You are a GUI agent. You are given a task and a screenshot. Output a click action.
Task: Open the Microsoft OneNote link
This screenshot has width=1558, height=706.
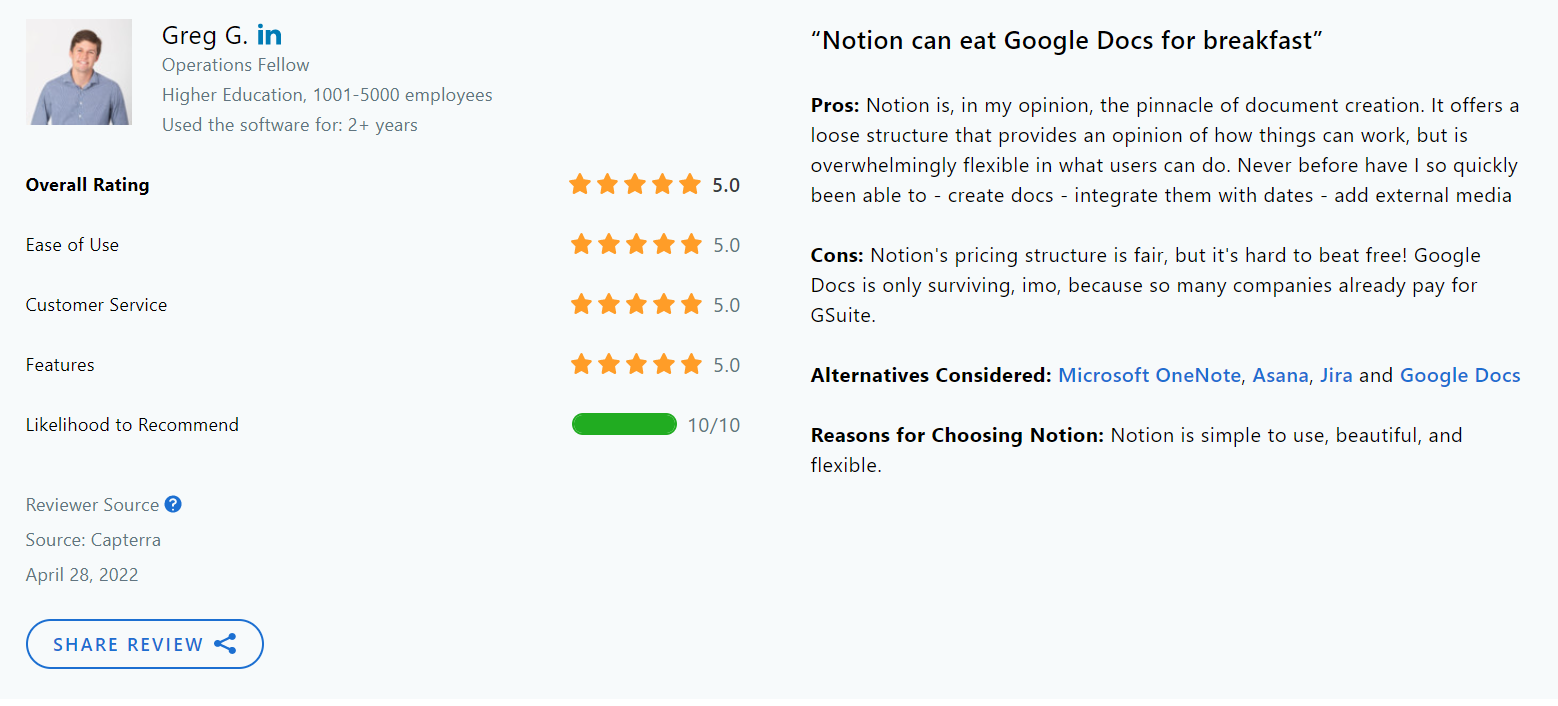point(1148,375)
